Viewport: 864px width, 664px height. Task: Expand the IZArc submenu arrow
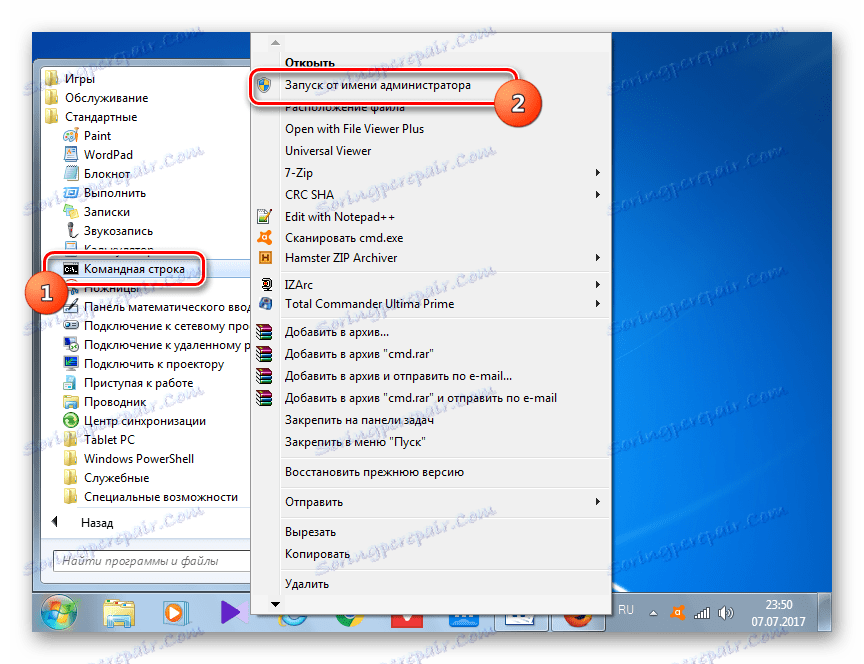click(598, 284)
